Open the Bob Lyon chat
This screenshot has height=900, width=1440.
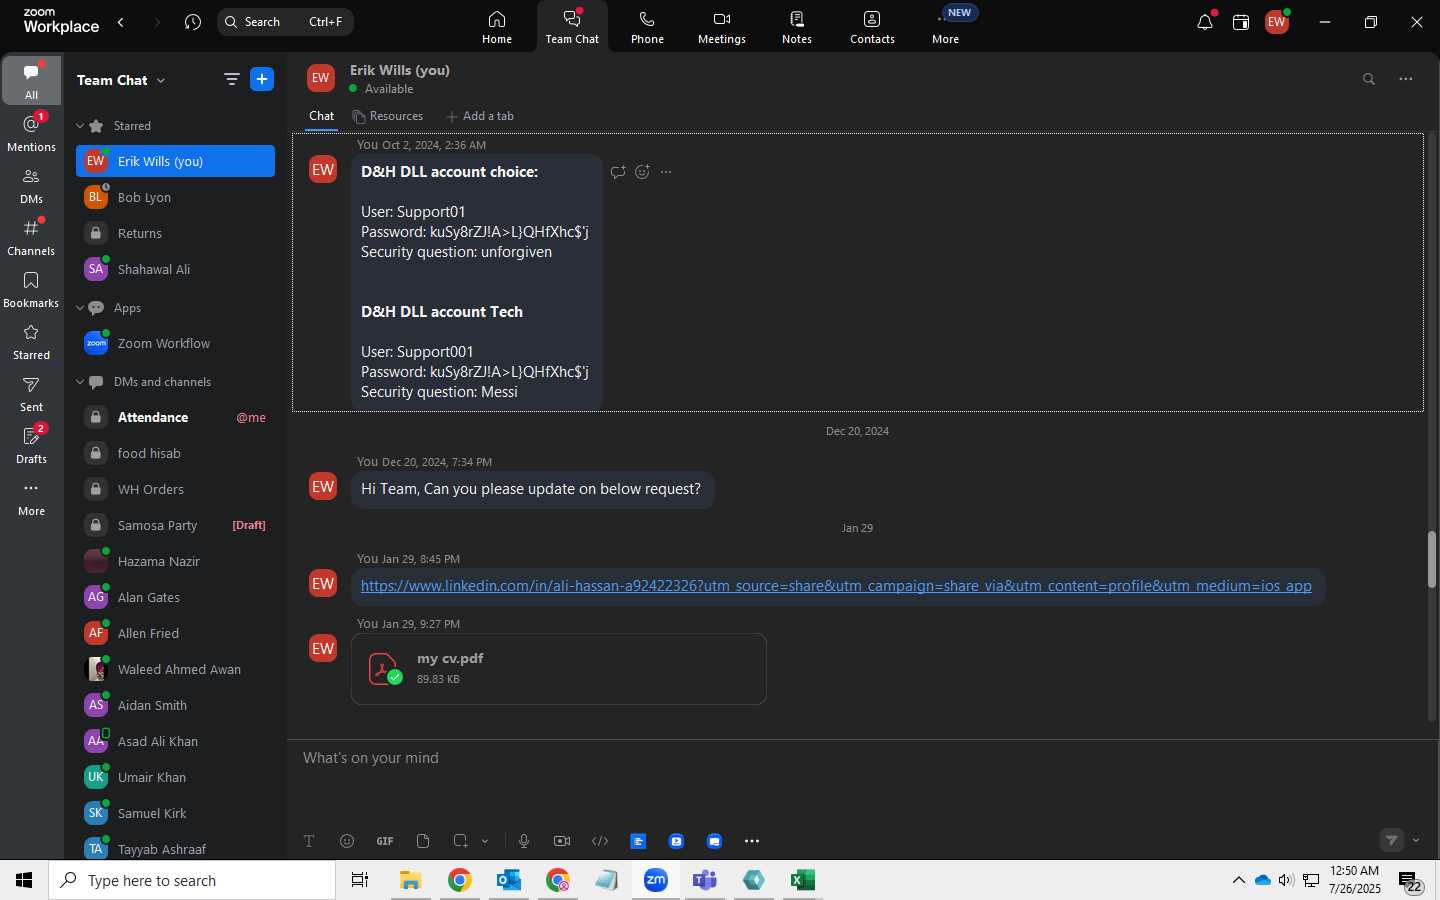(175, 197)
